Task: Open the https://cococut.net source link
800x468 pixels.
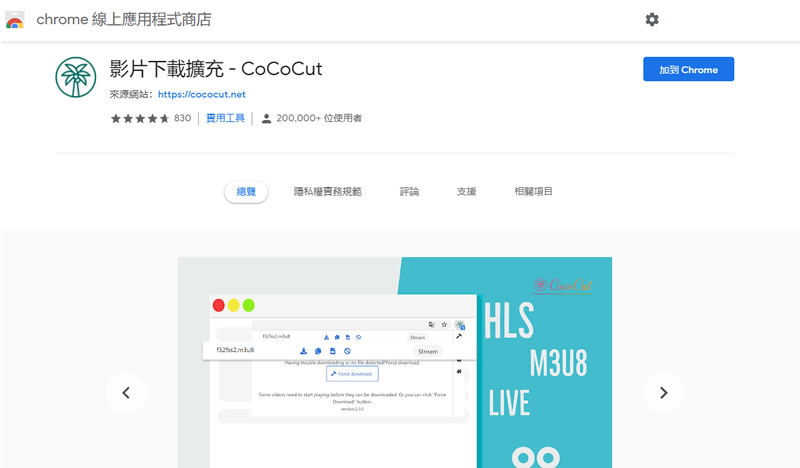Action: coord(202,94)
